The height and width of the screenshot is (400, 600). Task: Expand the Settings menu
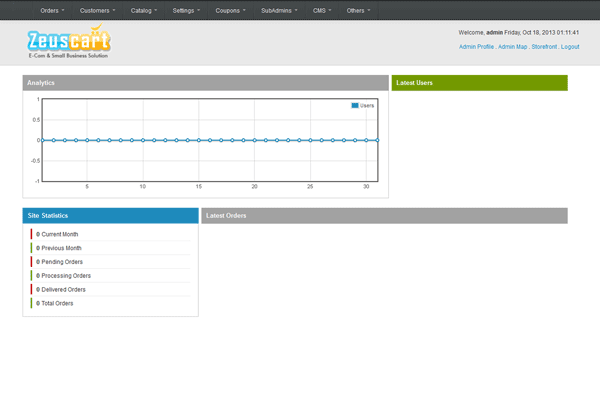coord(186,11)
